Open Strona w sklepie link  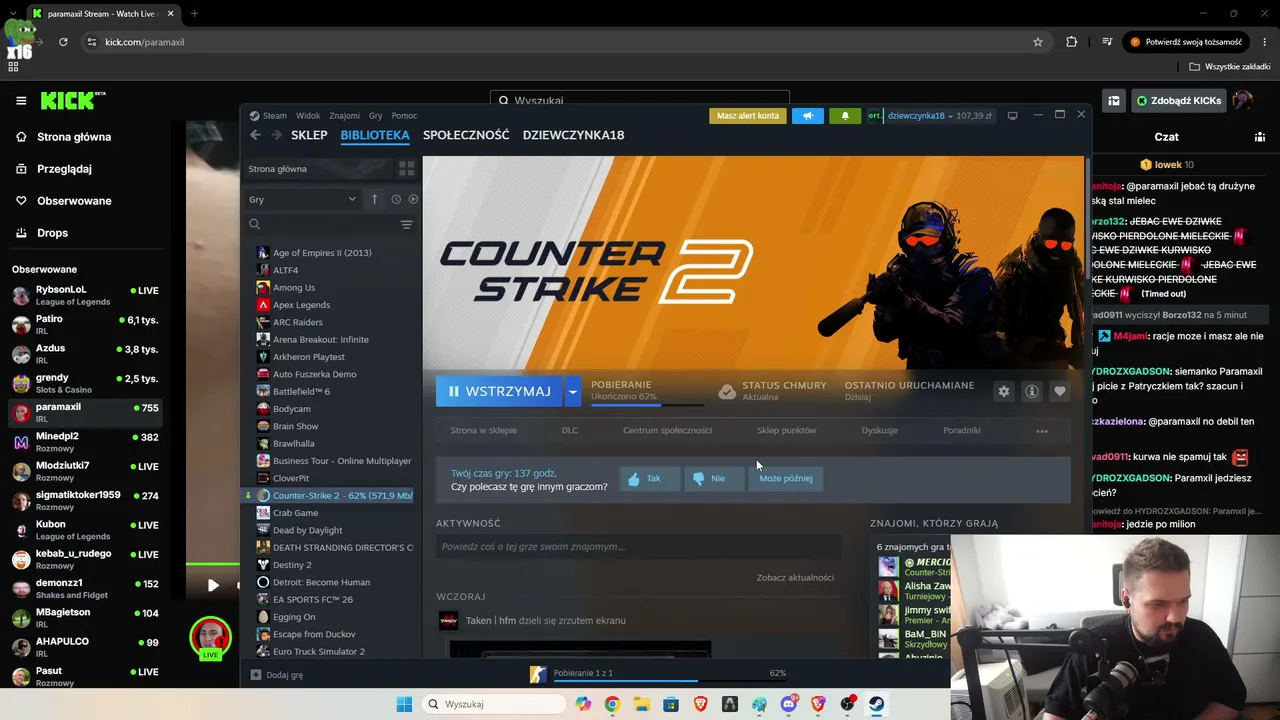(484, 431)
